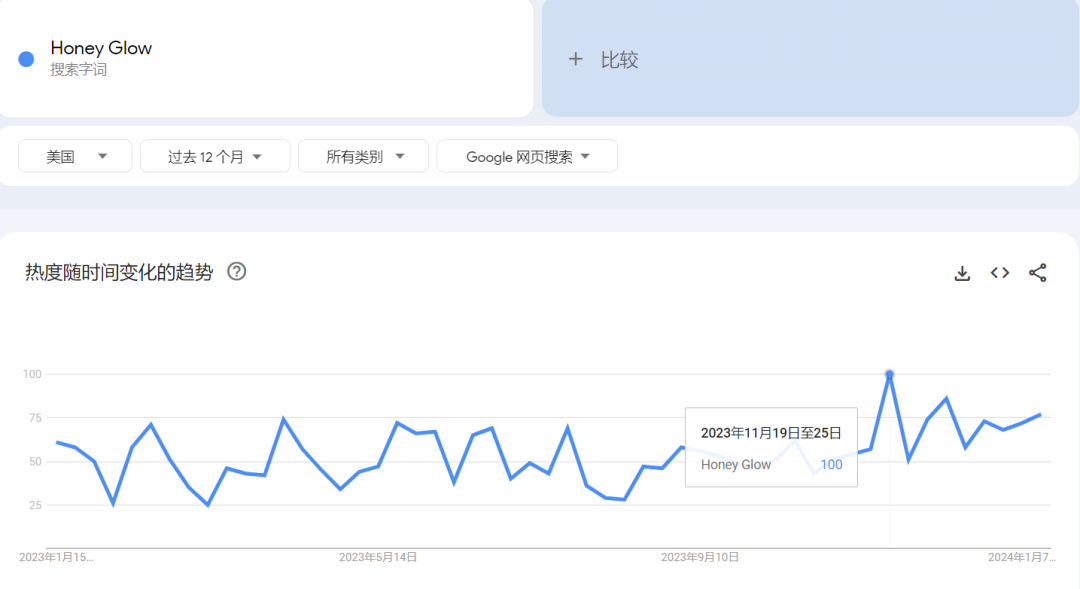Click the blue dot beside Honey Glow
The width and height of the screenshot is (1080, 589).
pos(26,59)
